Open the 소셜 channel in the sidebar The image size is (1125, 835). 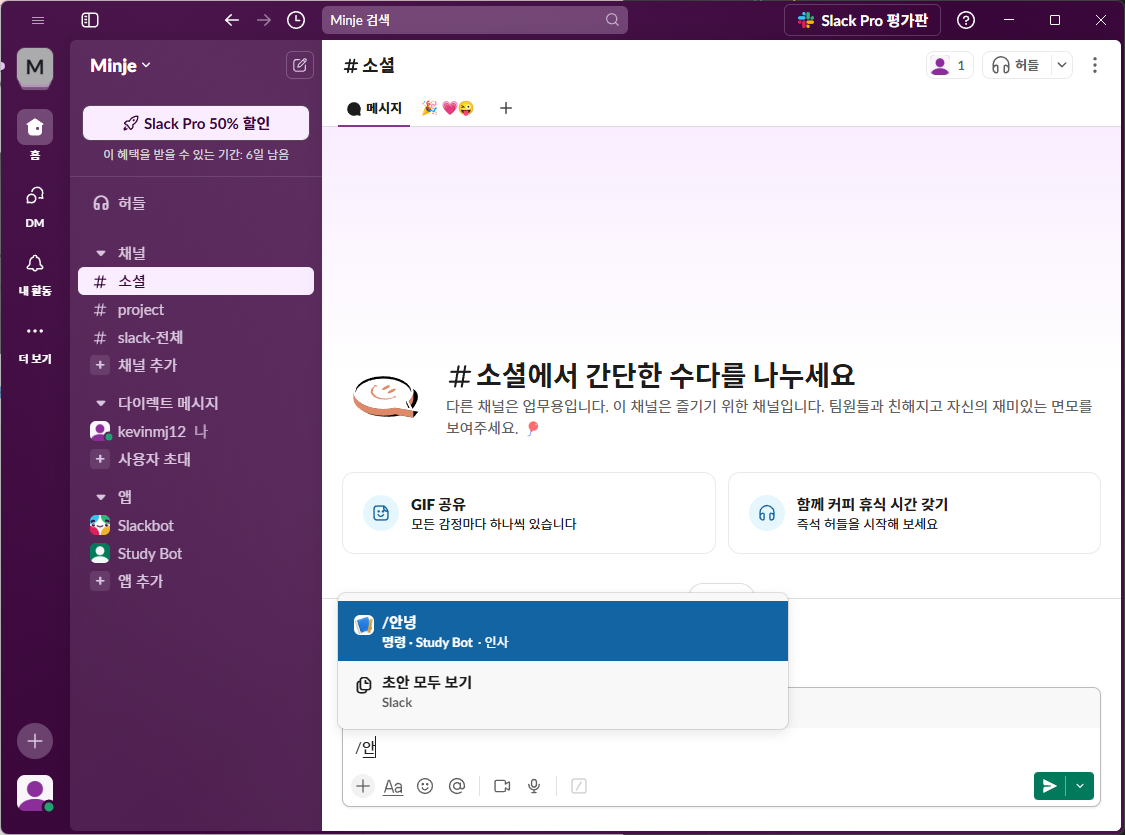[x=196, y=281]
